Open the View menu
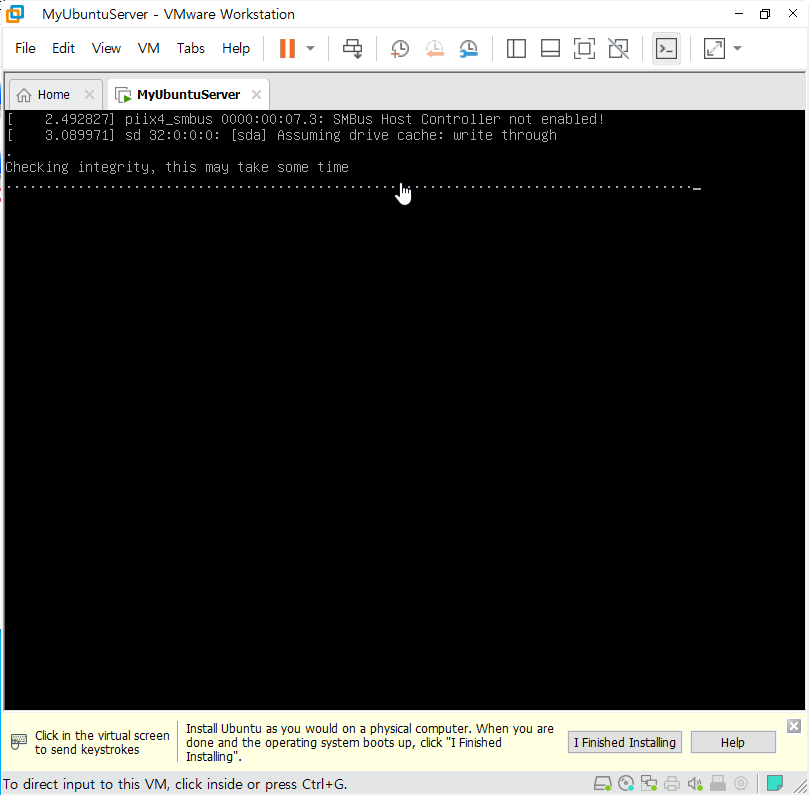809x795 pixels. (x=106, y=48)
